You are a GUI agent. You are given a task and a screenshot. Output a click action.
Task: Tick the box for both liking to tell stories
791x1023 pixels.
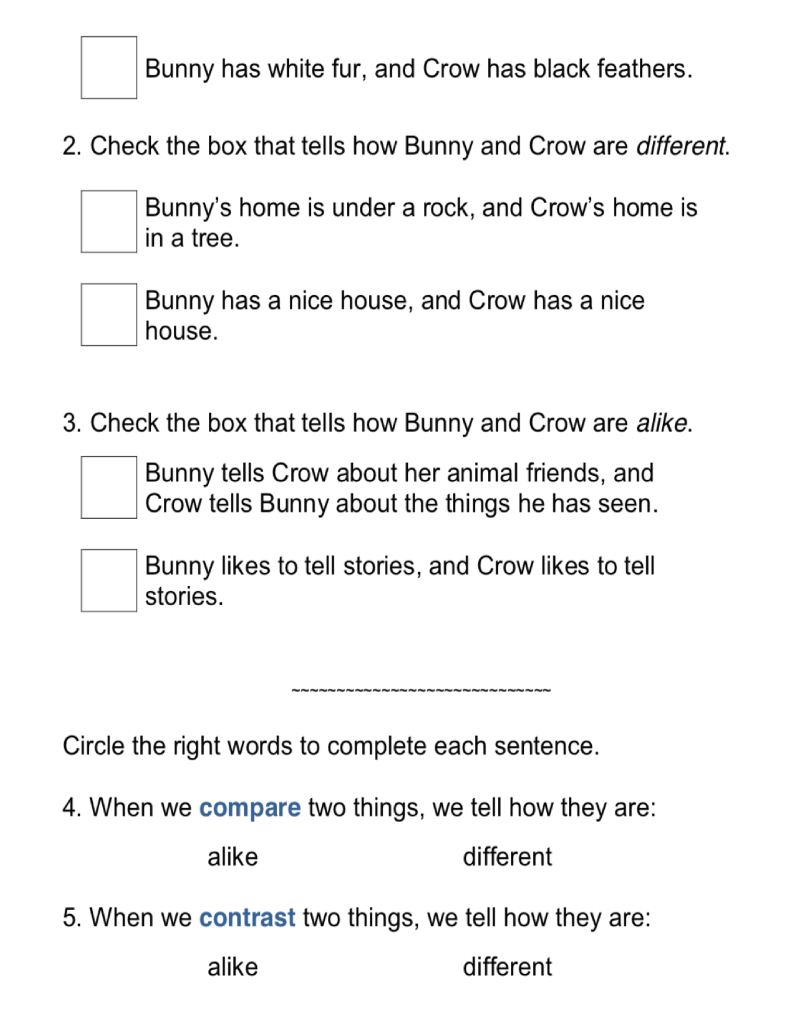tap(109, 580)
